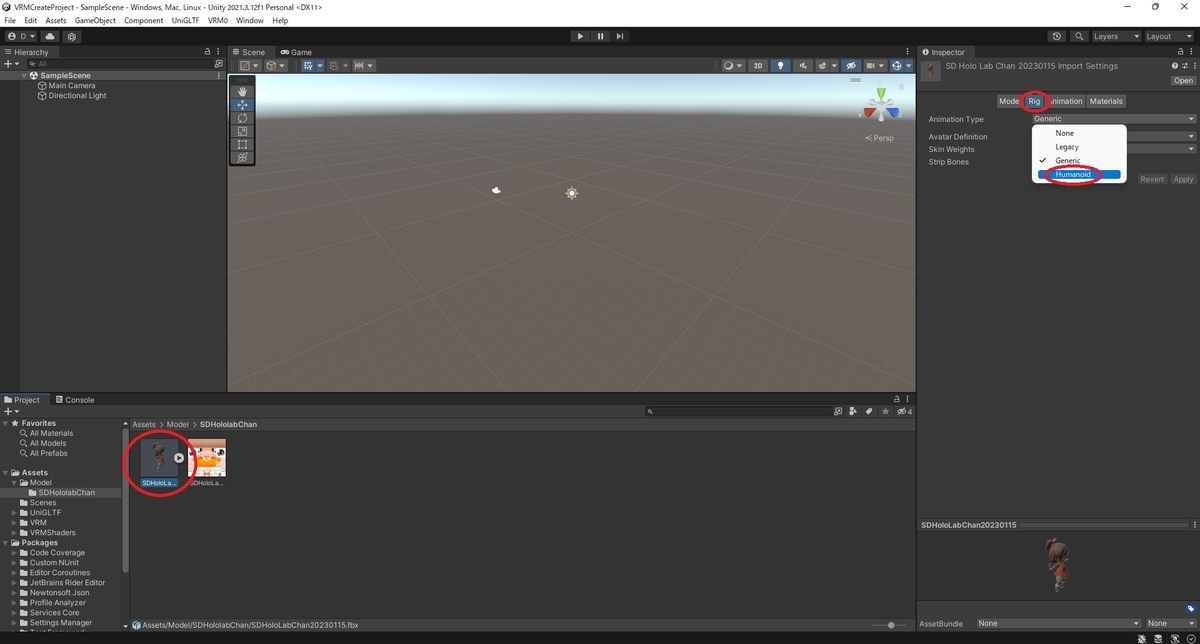Viewport: 1200px width, 644px height.
Task: Click the Scene orientation gizmo
Action: point(880,105)
